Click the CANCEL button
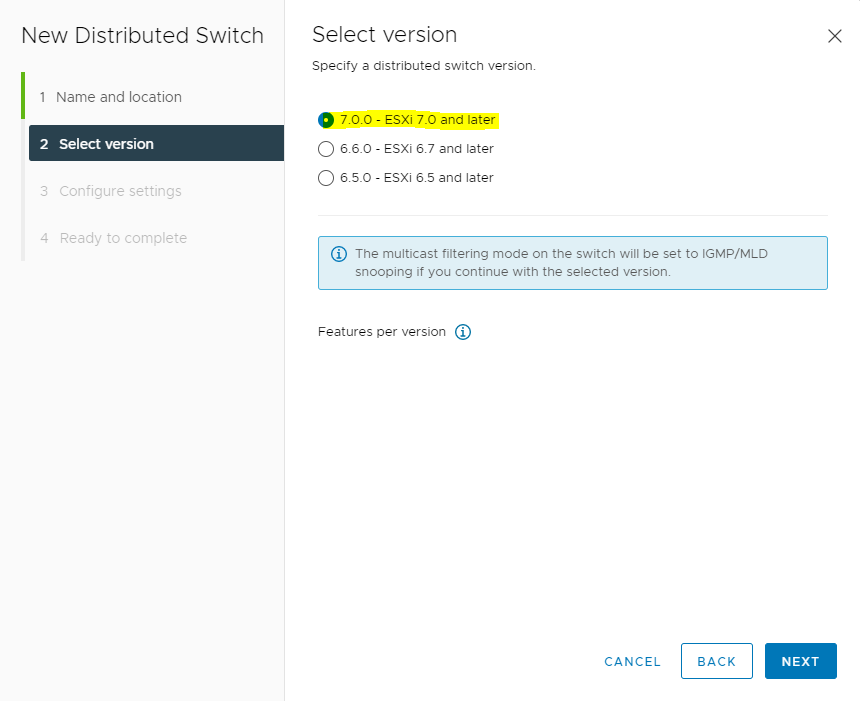 click(632, 662)
